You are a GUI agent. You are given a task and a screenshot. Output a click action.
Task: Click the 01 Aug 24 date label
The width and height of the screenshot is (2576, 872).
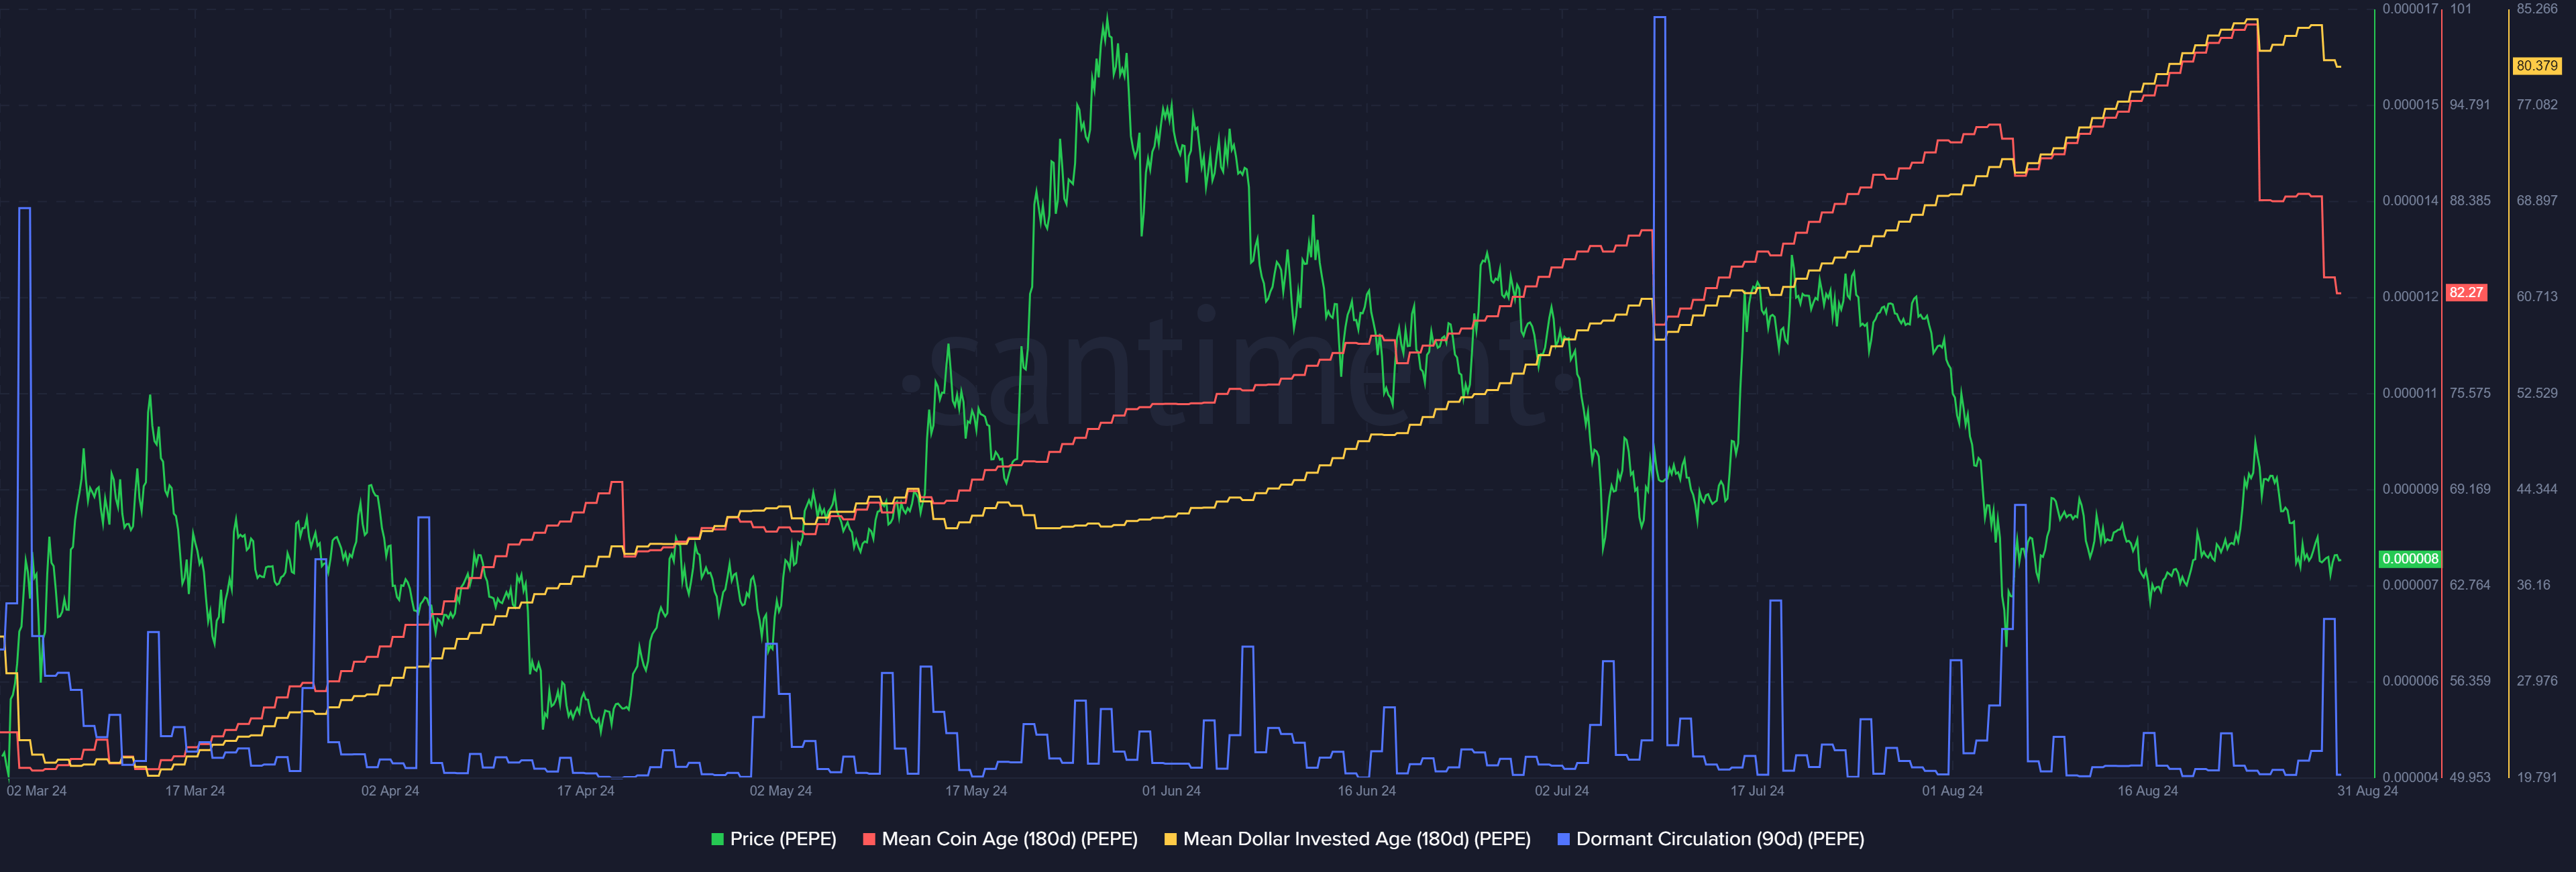[1952, 791]
